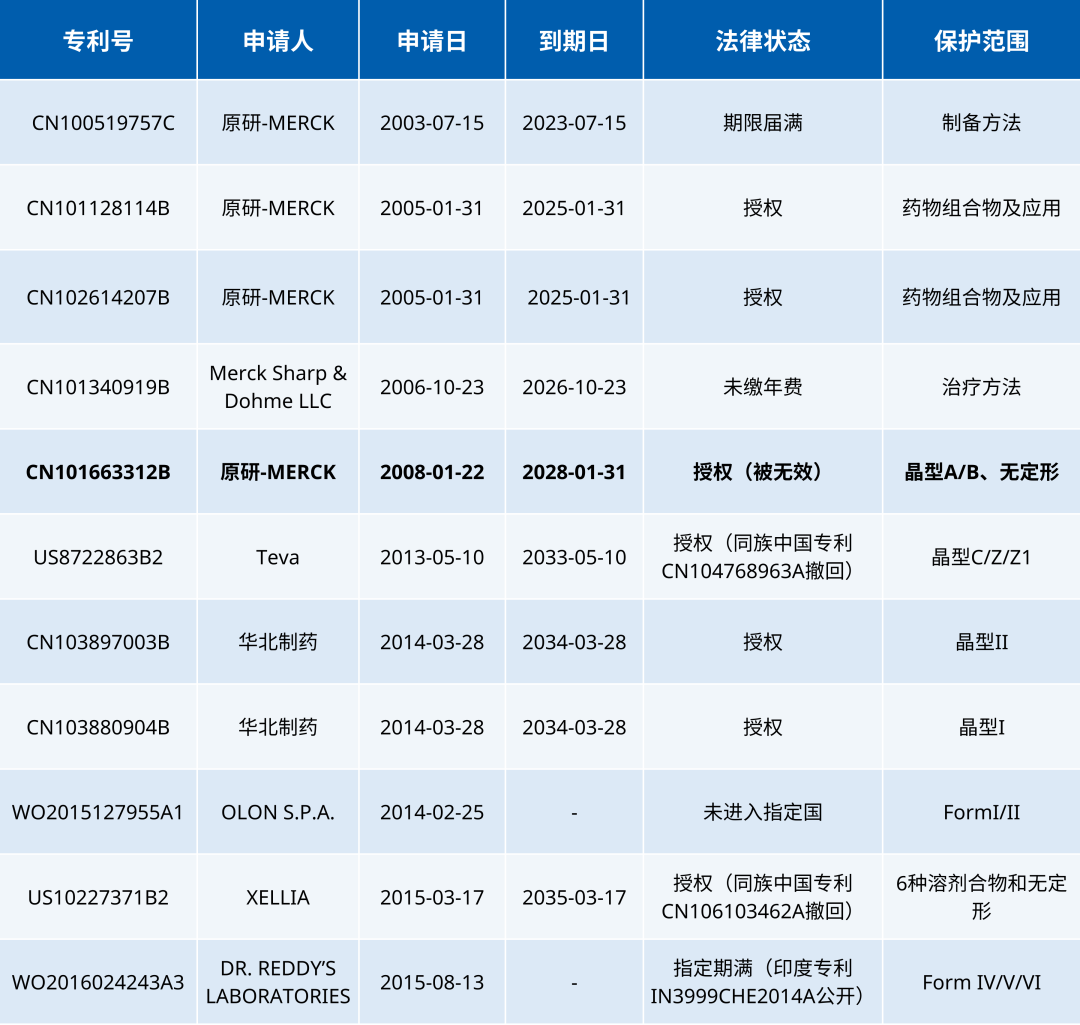Click 授权 status in the CN103897003B row
This screenshot has height=1025, width=1080.
point(762,643)
